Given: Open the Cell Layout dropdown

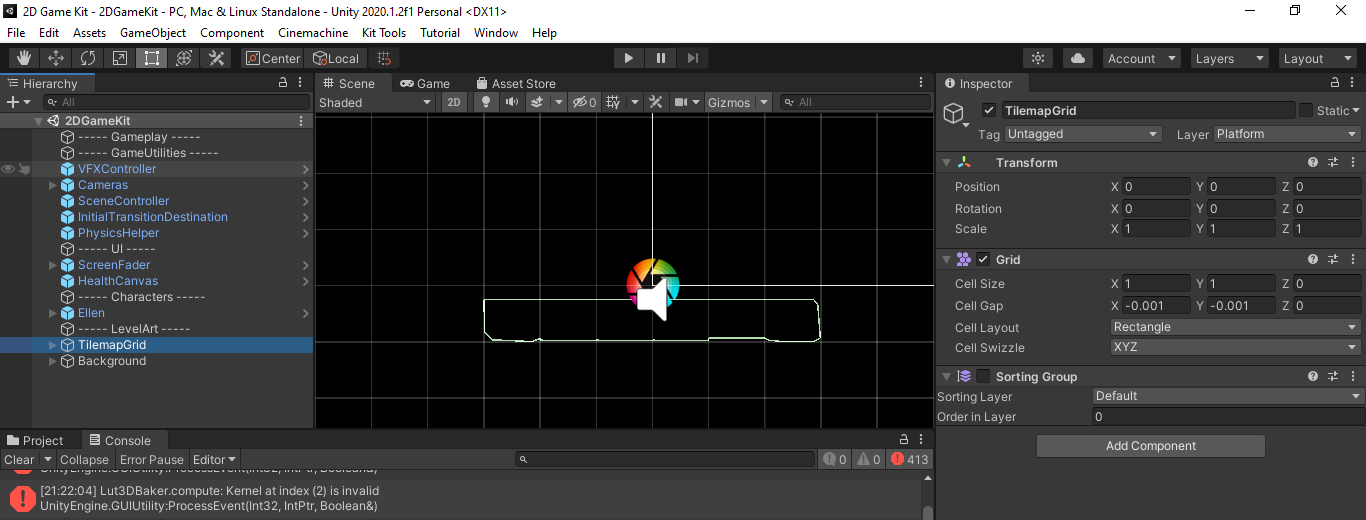Looking at the screenshot, I should (1235, 327).
